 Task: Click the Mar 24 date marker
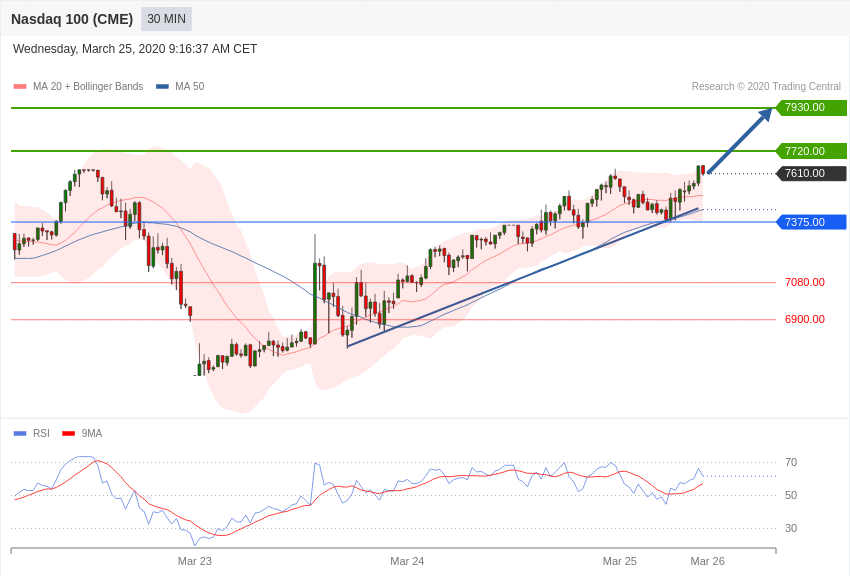407,561
